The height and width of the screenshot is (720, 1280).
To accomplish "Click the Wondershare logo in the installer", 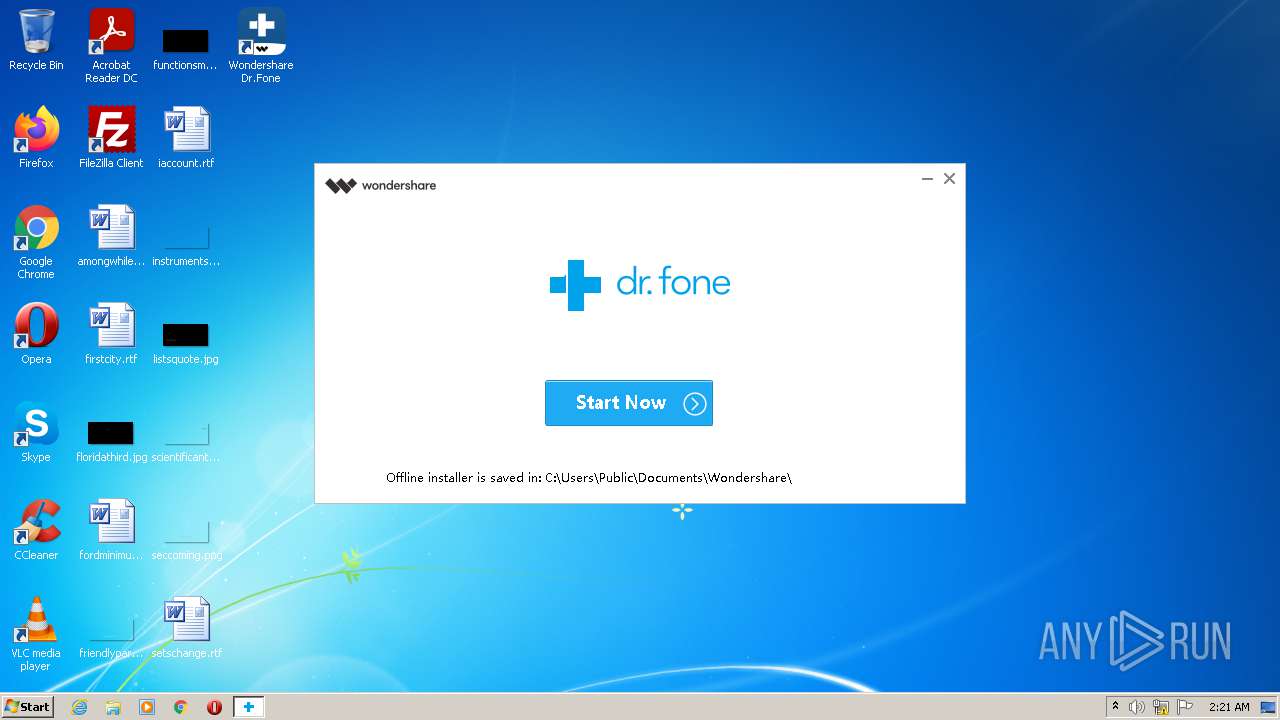I will [381, 185].
